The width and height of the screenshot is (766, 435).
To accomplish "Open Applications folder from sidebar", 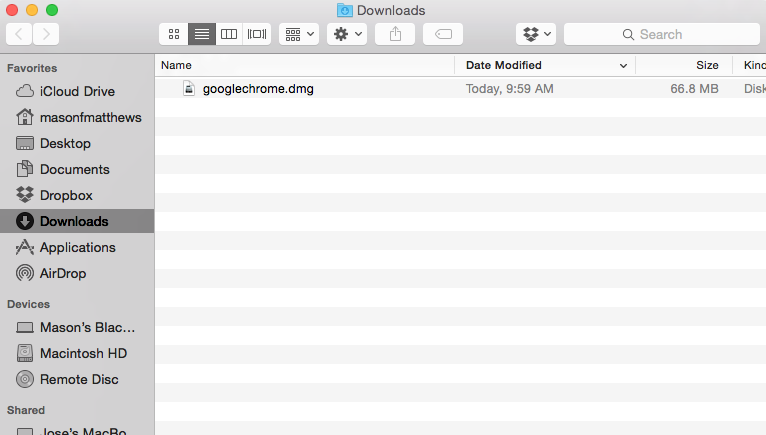I will click(77, 247).
